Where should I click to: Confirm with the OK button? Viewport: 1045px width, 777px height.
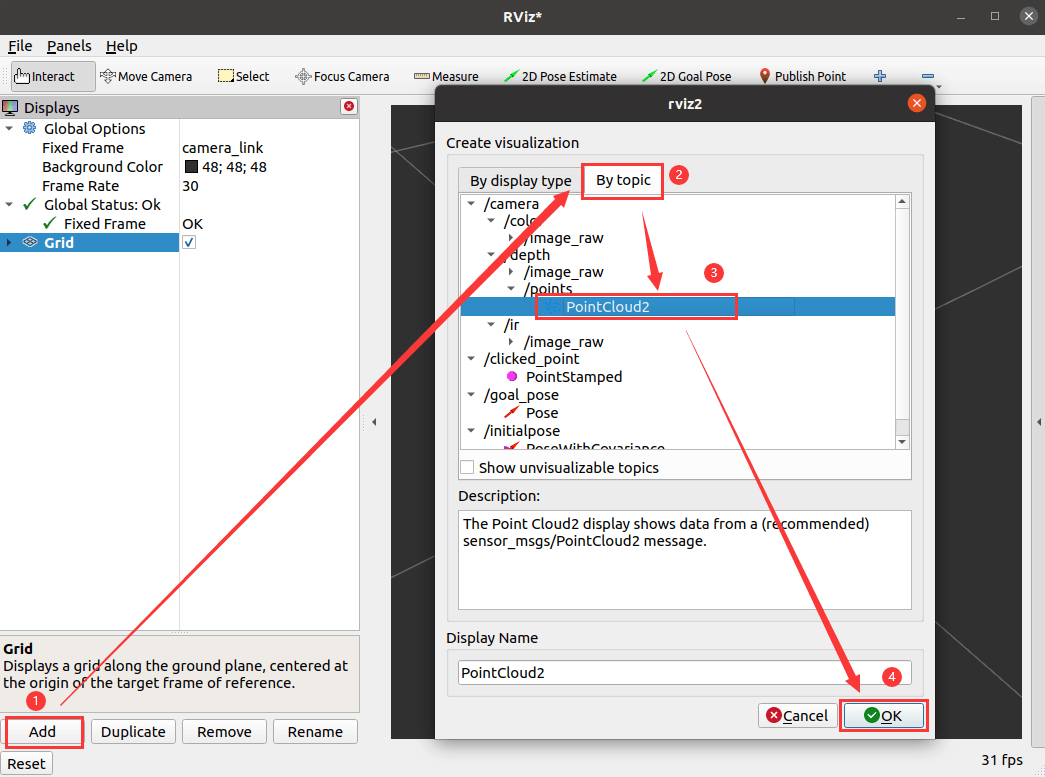pos(883,716)
